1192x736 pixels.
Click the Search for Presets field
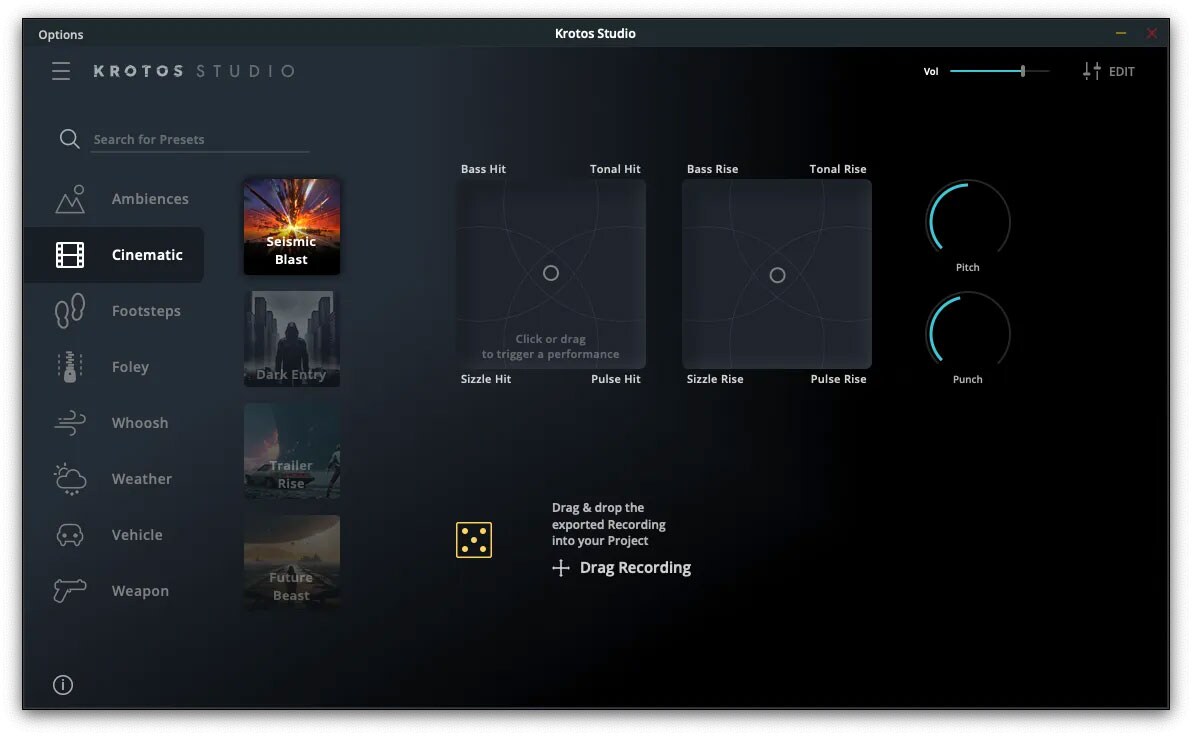200,140
